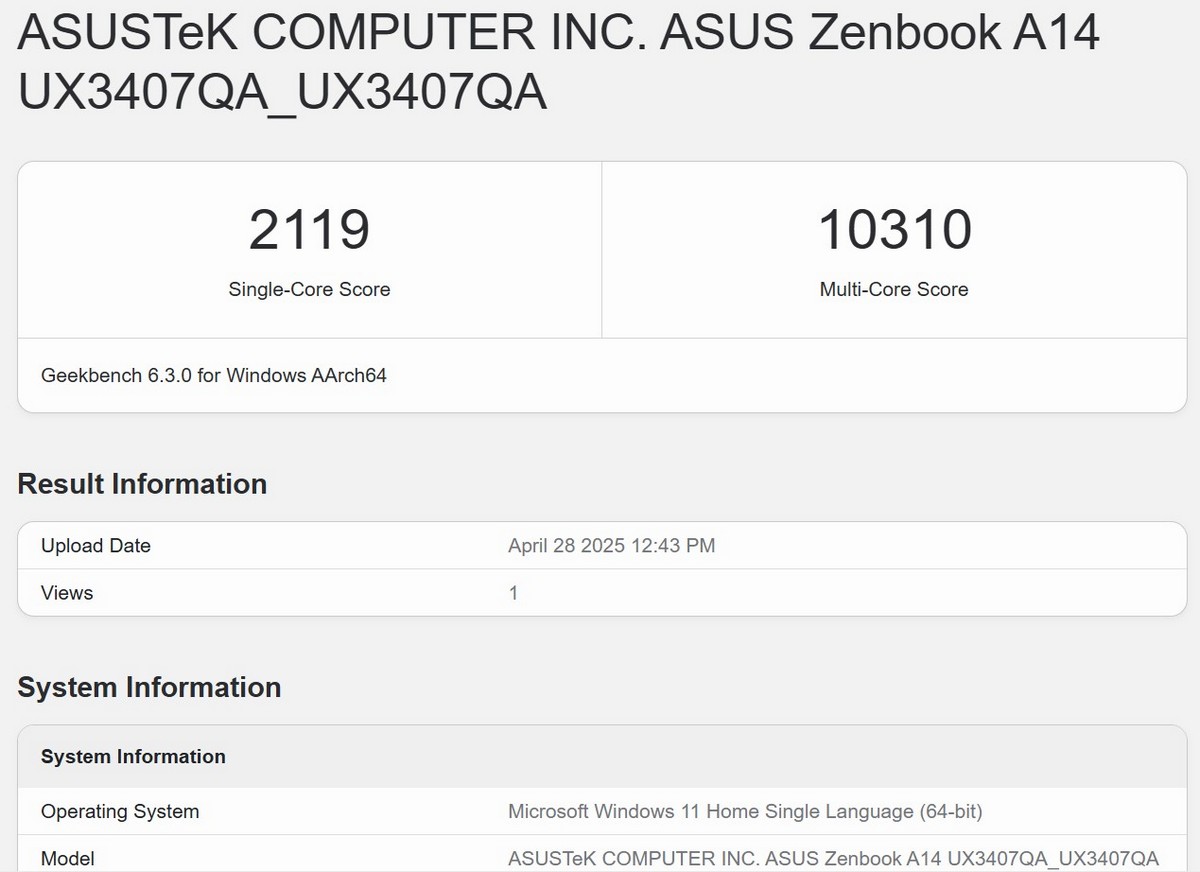Click the Upload Date row label

[x=96, y=546]
